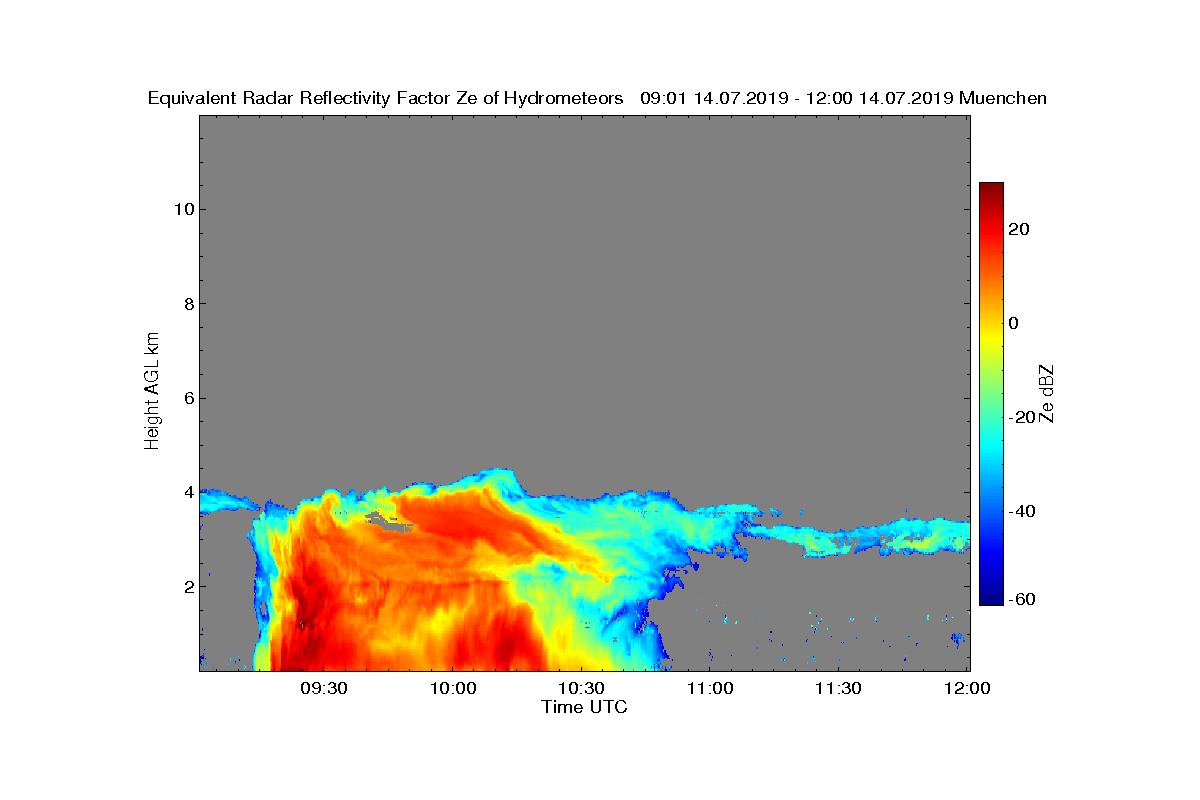Click the 11:00 time tick label
Image resolution: width=1200 pixels, height=800 pixels.
pyautogui.click(x=710, y=688)
